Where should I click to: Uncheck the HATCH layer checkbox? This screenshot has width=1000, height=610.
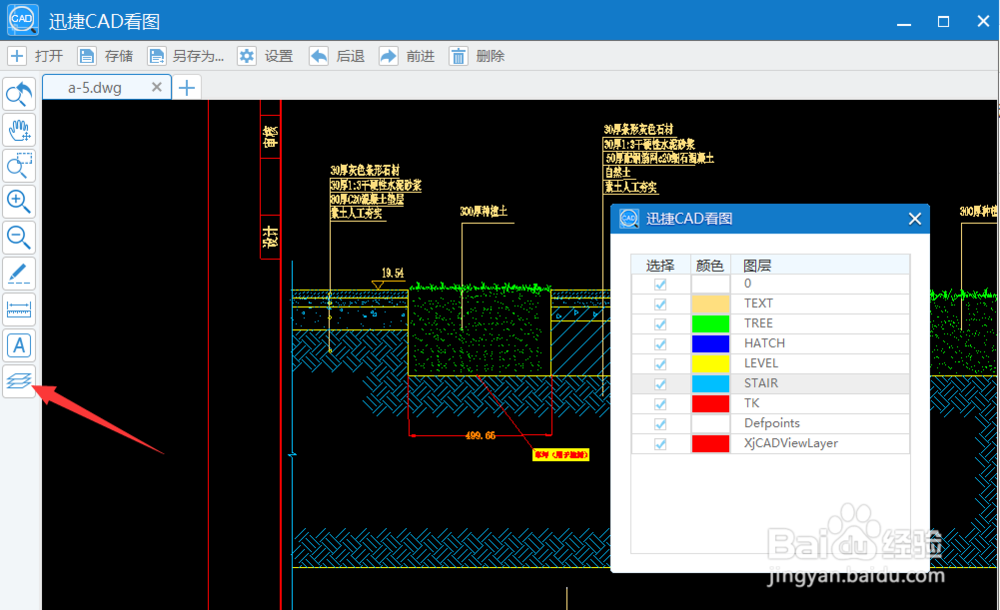pyautogui.click(x=660, y=344)
